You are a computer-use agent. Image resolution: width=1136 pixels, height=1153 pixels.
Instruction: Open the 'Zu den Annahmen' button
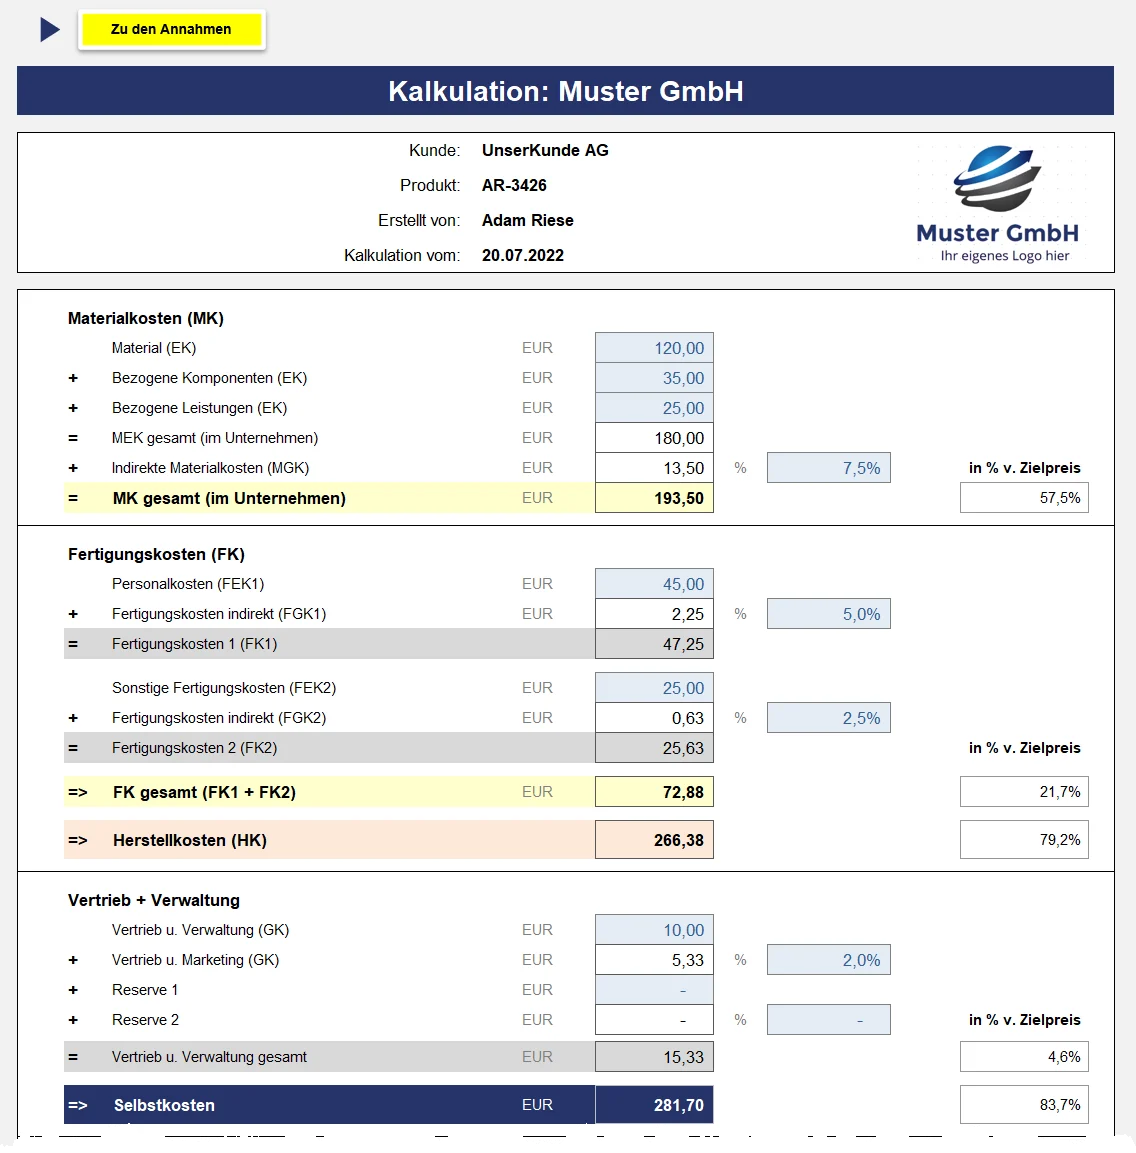[171, 29]
